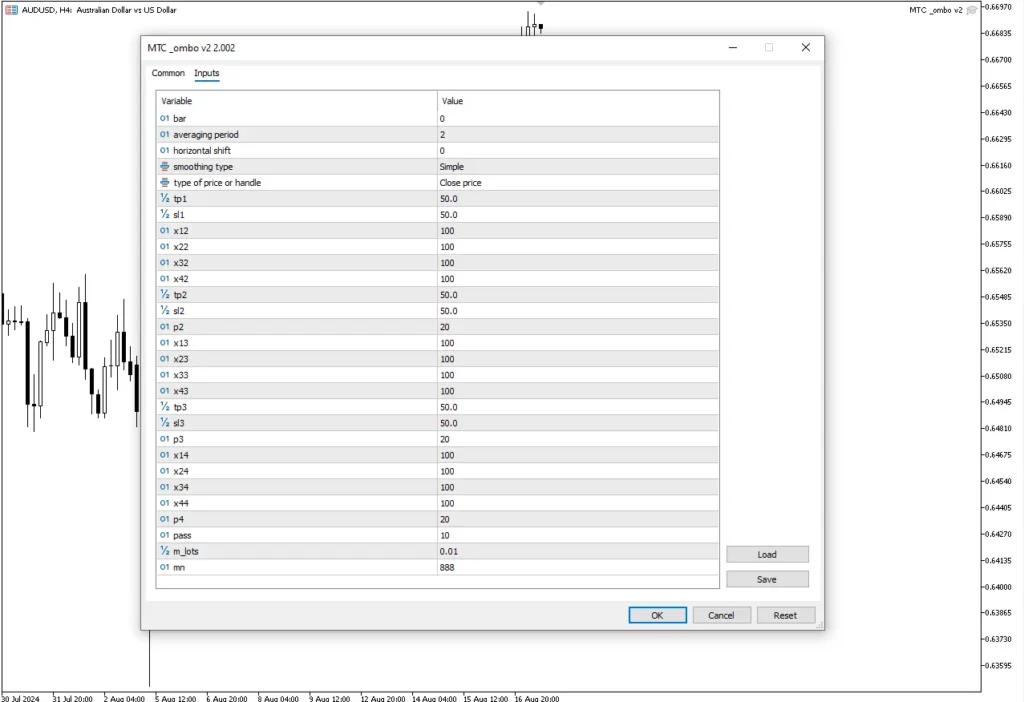
Task: Select the x14 variable row
Action: point(438,455)
